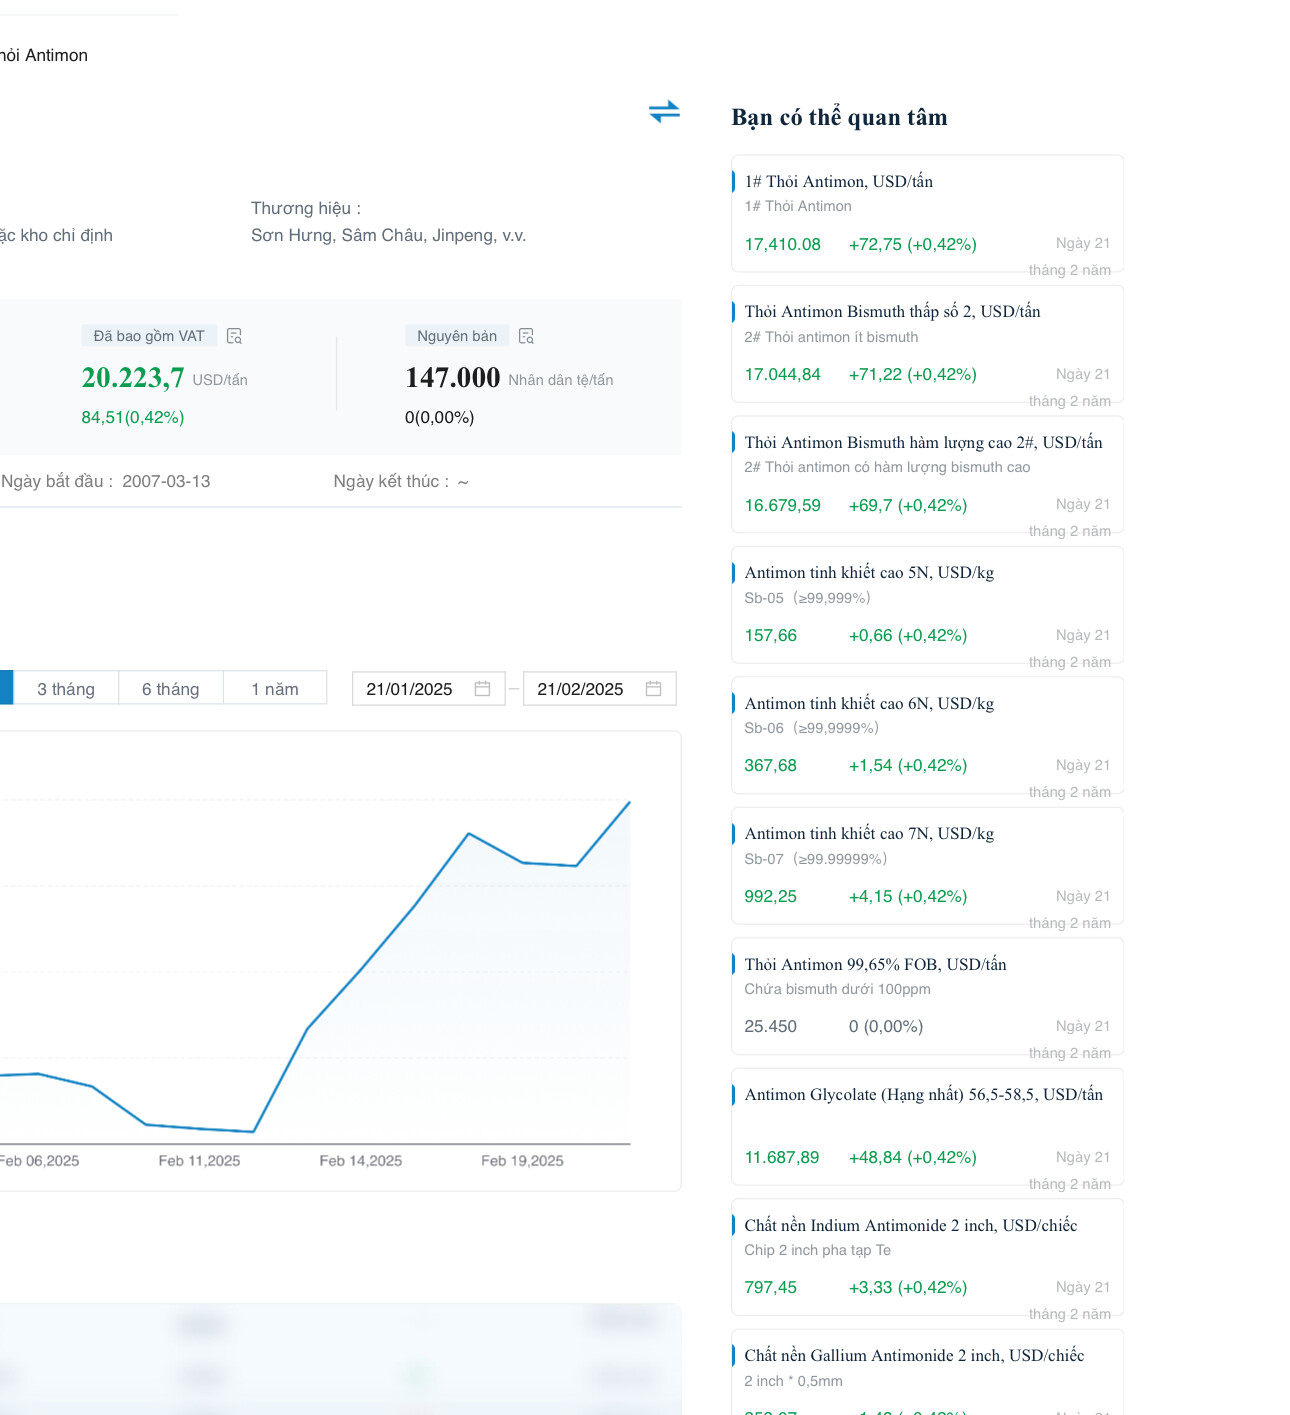1290x1415 pixels.
Task: Open Antimon tinh khiết cao 5N item
Action: click(927, 605)
